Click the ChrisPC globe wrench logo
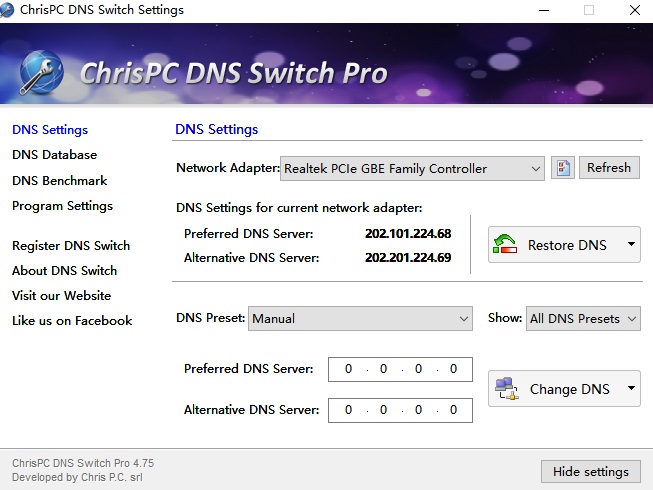 click(41, 72)
